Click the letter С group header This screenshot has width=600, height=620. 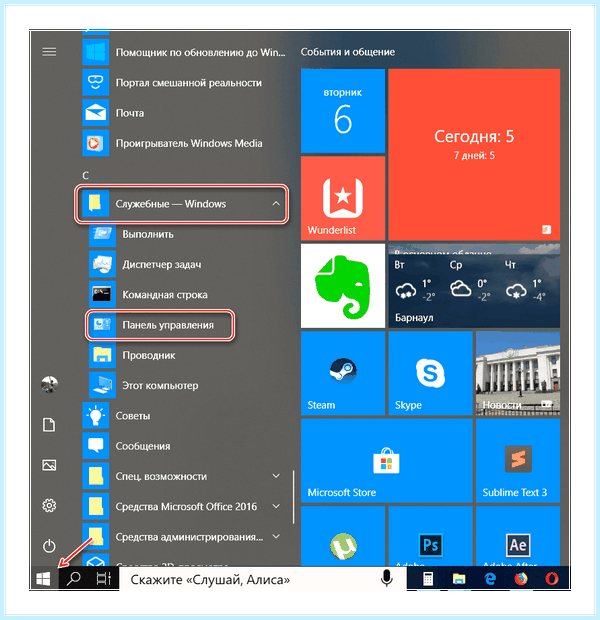(x=85, y=176)
